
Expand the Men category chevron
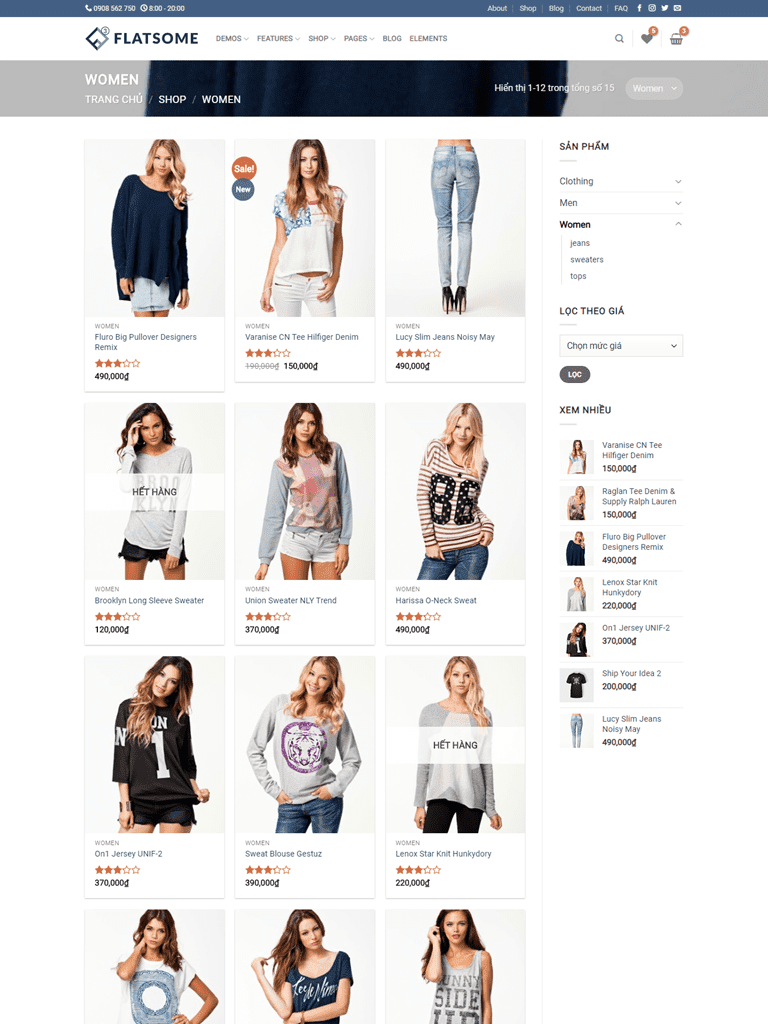(x=678, y=203)
